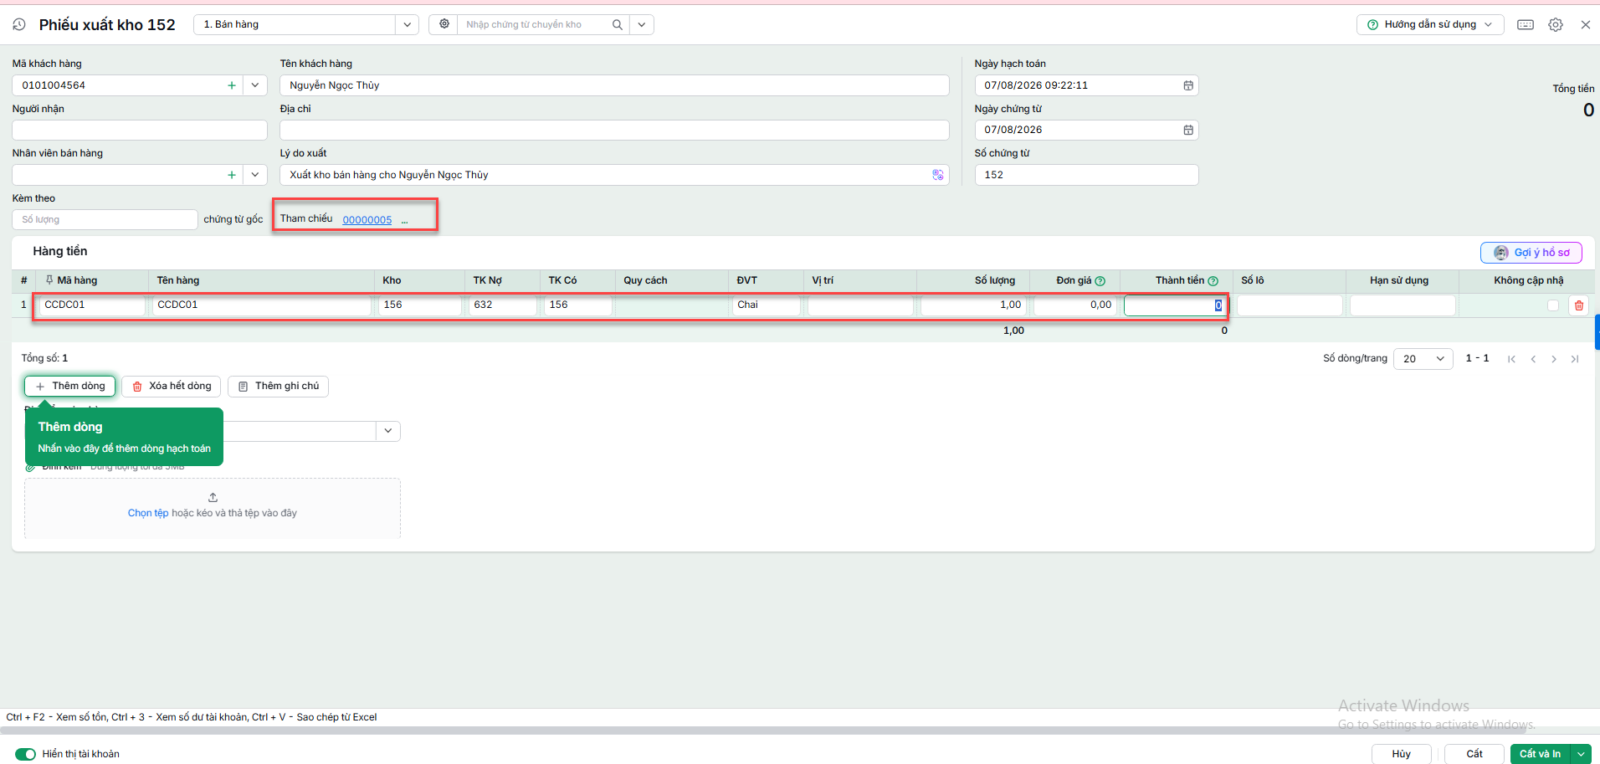Click the pin icon in the Mã hàng column header
The image size is (1600, 764).
(49, 280)
